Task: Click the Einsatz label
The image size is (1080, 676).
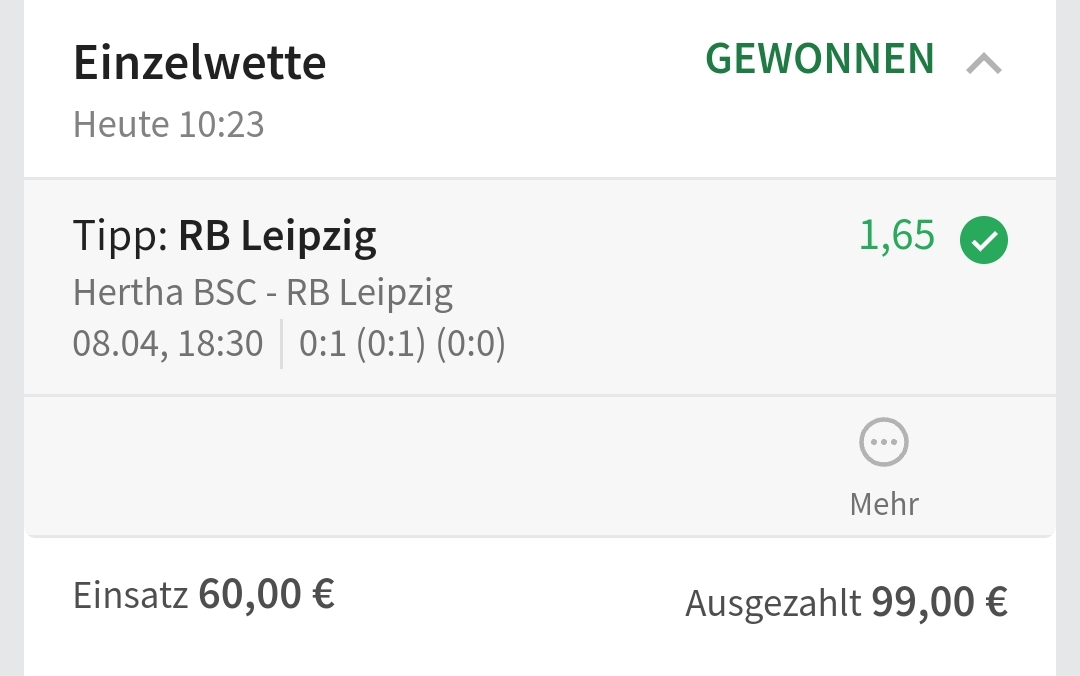Action: pos(130,596)
